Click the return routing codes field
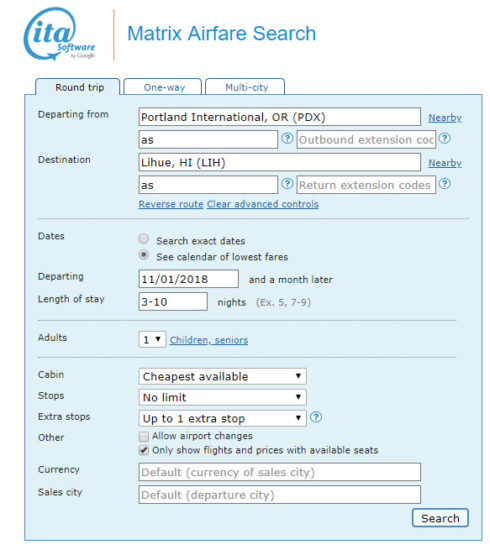 [x=208, y=185]
